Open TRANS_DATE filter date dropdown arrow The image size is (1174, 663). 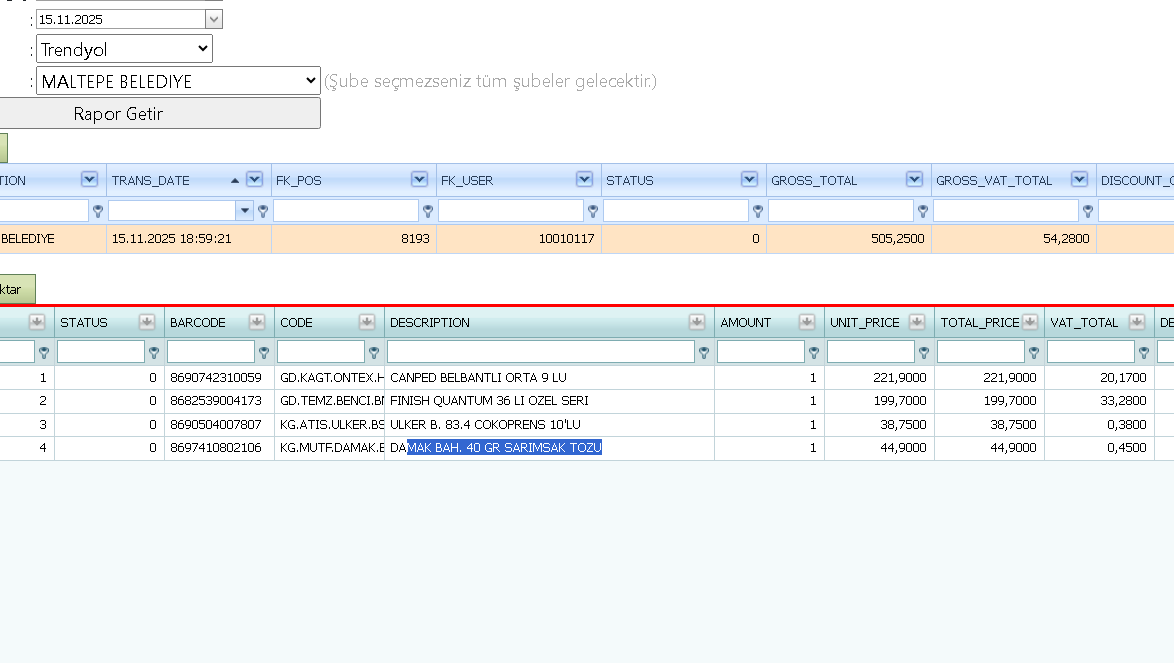pyautogui.click(x=245, y=211)
